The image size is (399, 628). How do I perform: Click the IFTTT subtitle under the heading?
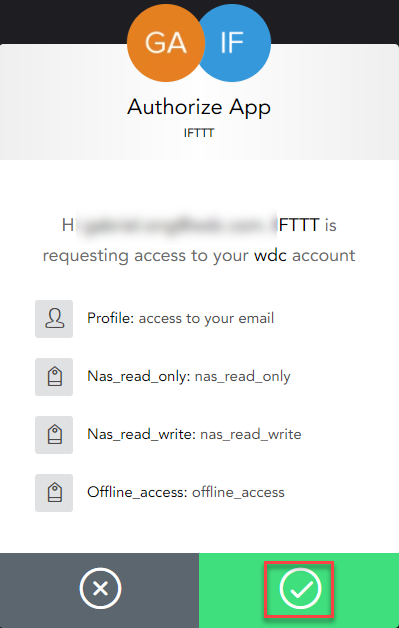(x=199, y=133)
